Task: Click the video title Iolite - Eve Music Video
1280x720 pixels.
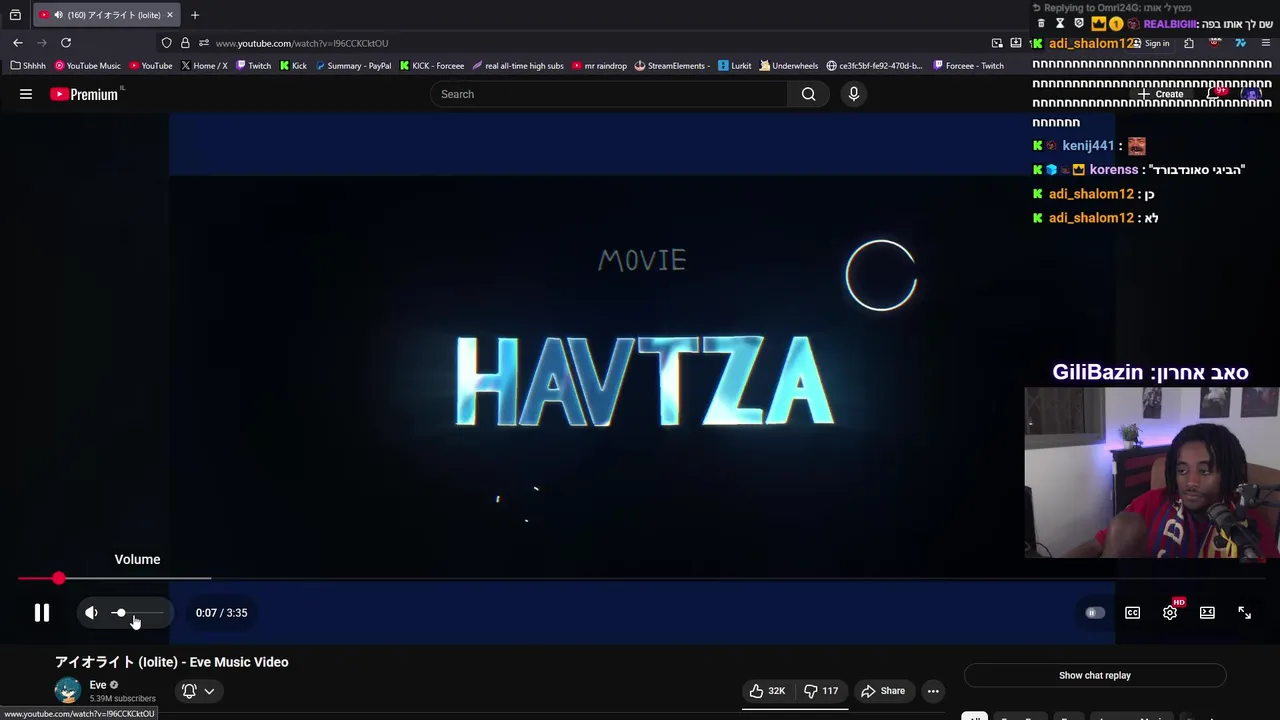Action: (172, 662)
